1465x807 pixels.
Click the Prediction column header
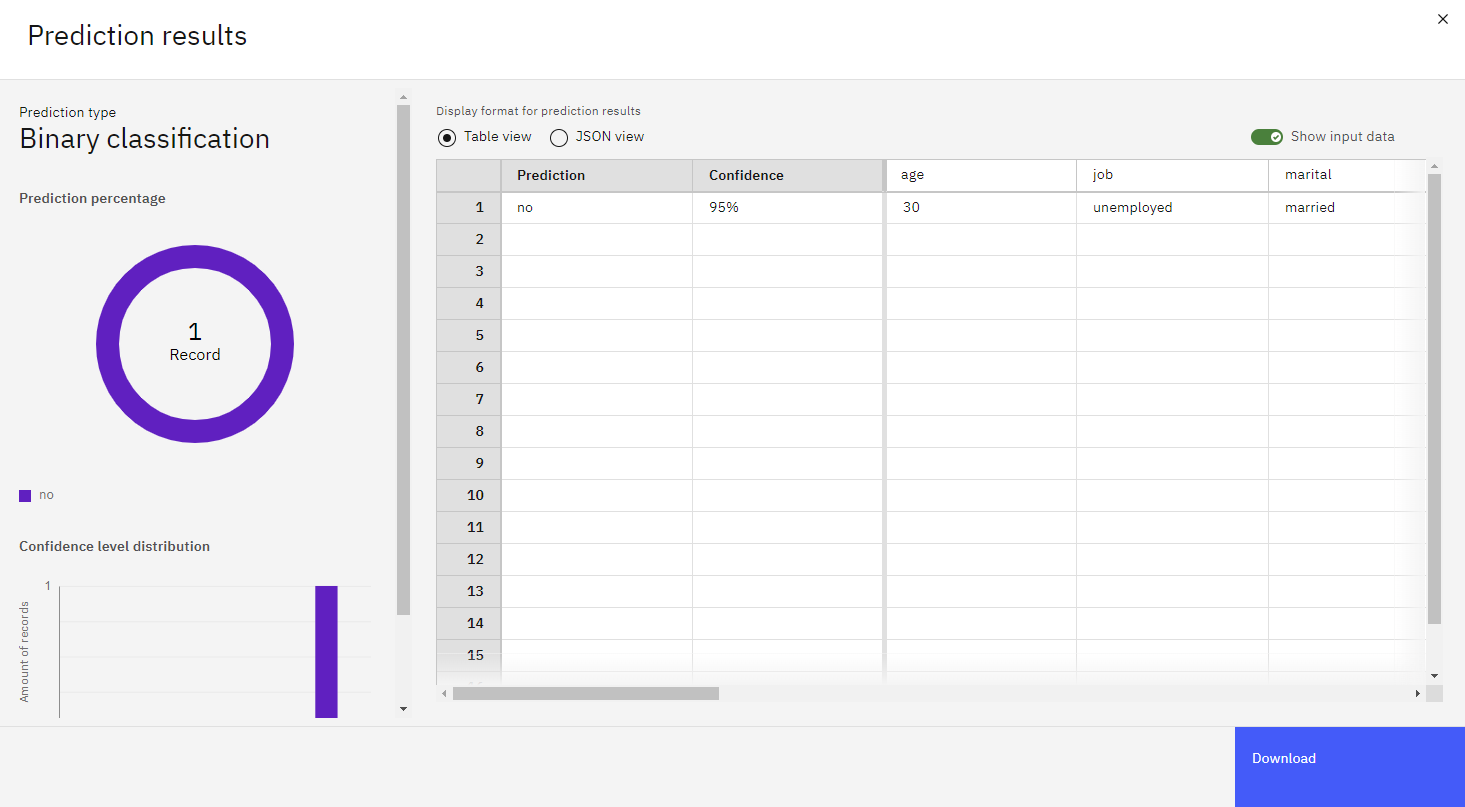tap(597, 175)
